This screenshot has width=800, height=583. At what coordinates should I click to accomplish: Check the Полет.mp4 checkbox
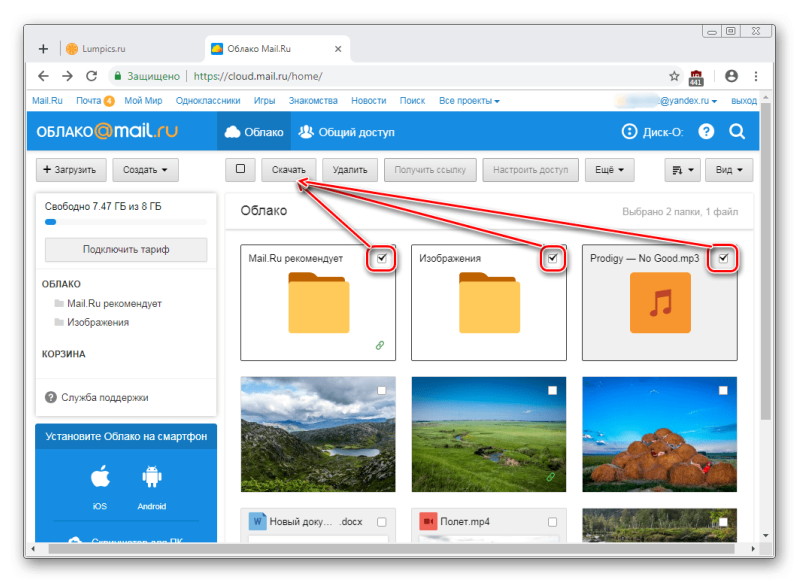tap(553, 522)
